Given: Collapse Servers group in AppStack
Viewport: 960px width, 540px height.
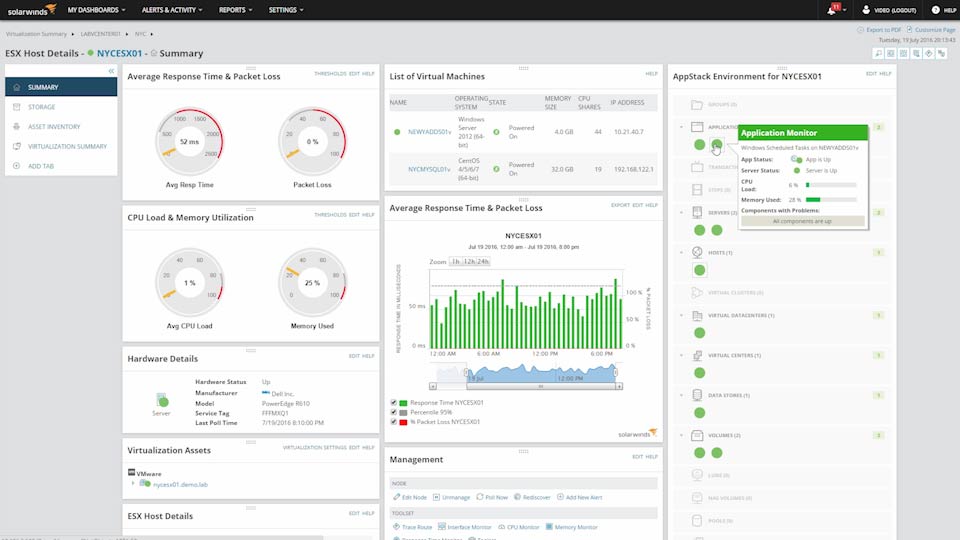Looking at the screenshot, I should (681, 212).
